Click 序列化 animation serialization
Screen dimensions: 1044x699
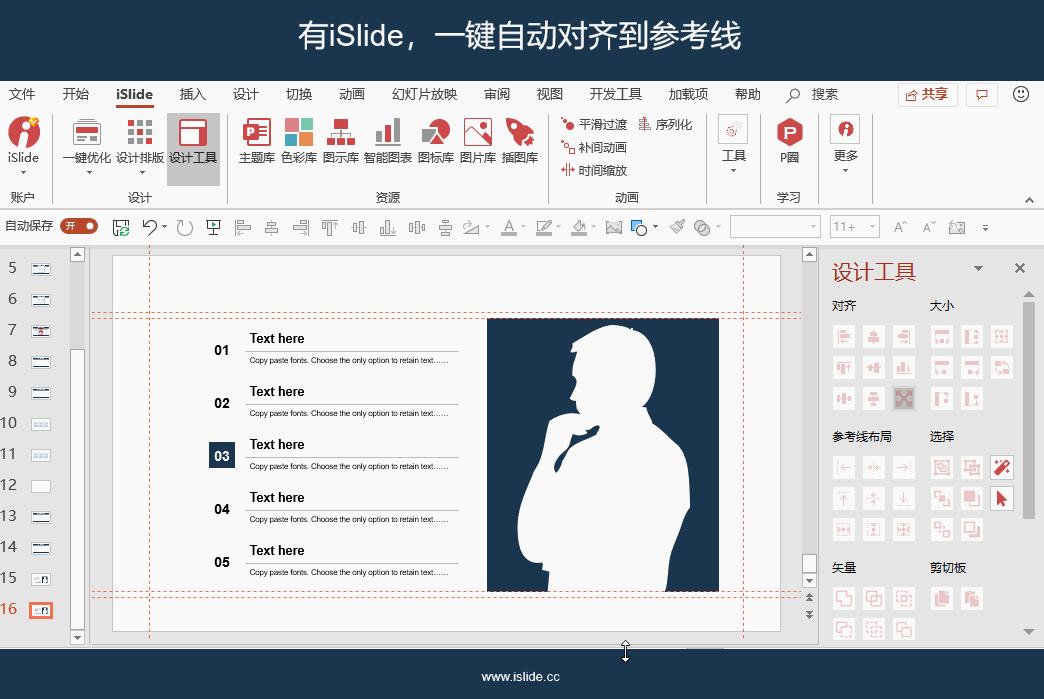665,124
